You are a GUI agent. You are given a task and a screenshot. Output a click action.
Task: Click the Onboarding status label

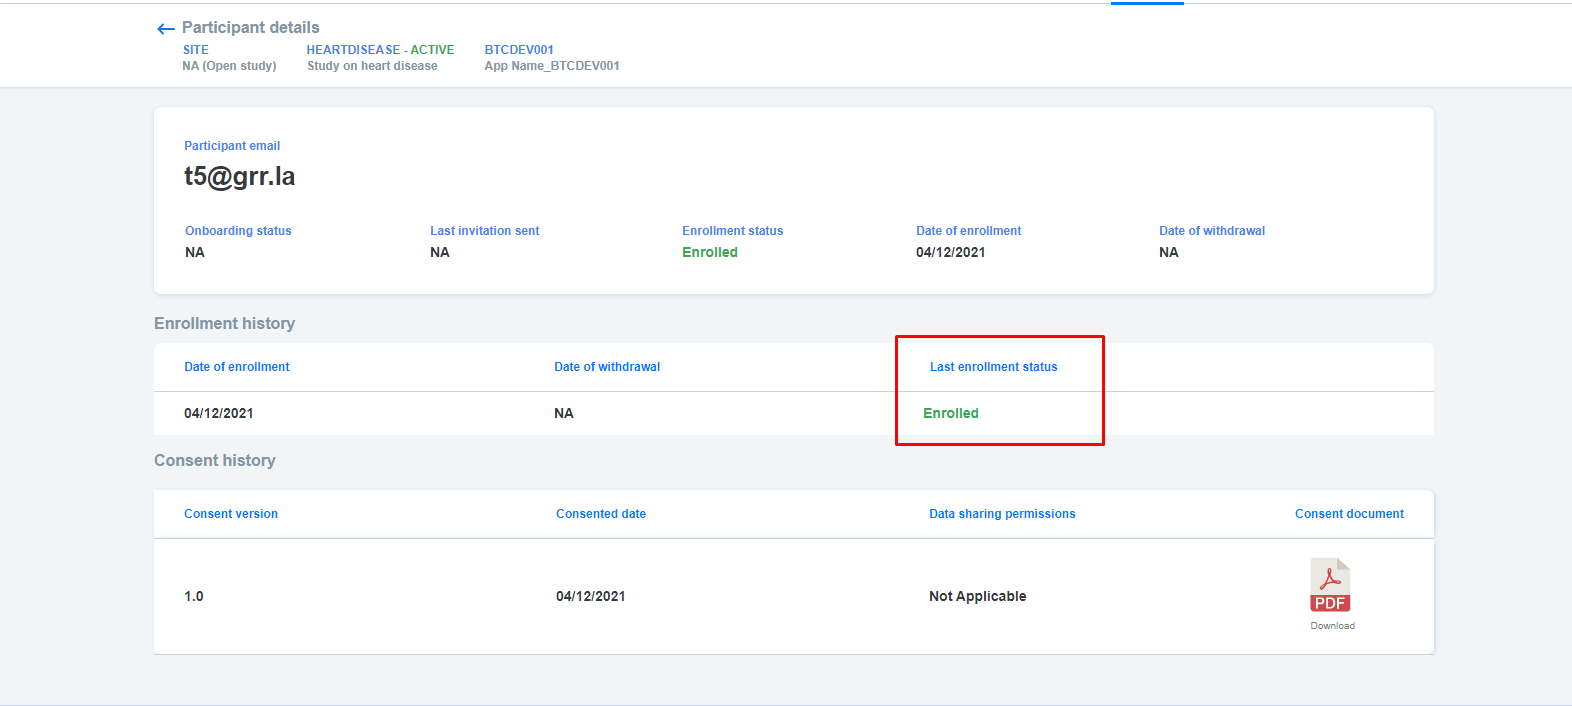(238, 231)
